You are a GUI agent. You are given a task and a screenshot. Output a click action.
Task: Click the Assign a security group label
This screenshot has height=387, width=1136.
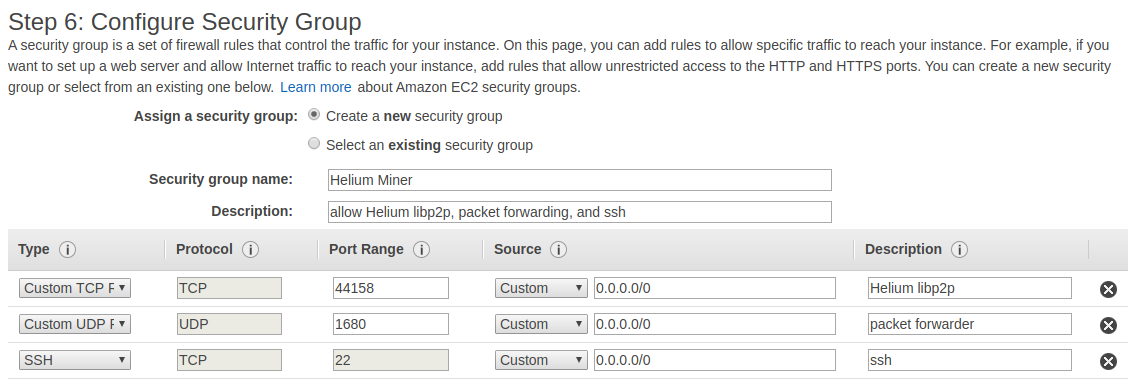215,116
